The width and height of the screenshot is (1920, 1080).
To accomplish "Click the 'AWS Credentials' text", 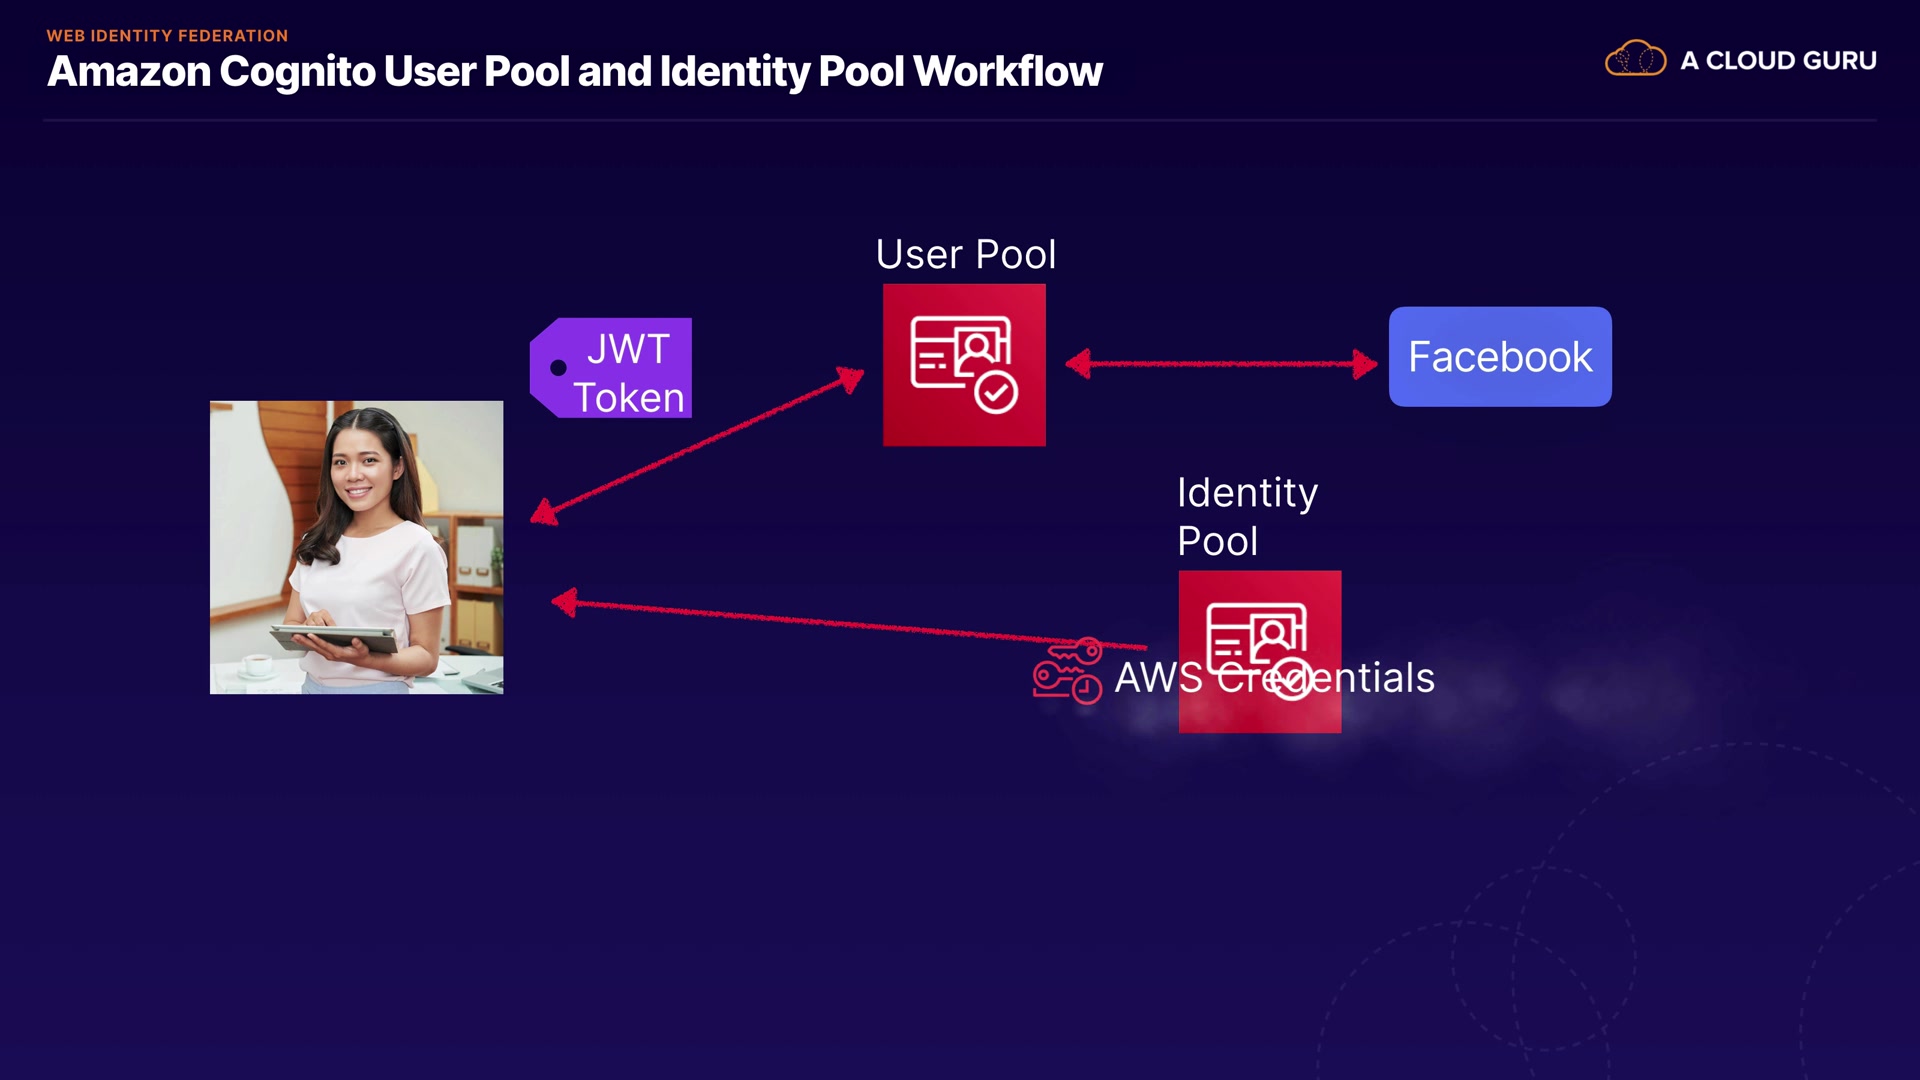I will coord(1274,678).
